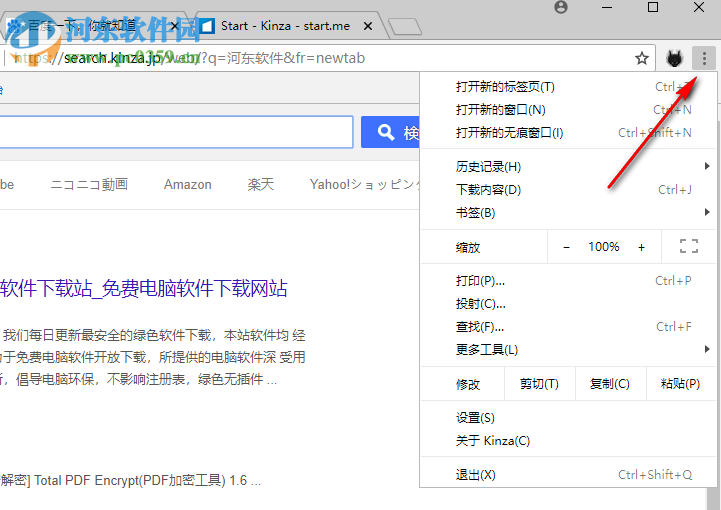The width and height of the screenshot is (721, 510).
Task: Click the Kinza wolf extension icon
Action: point(674,58)
